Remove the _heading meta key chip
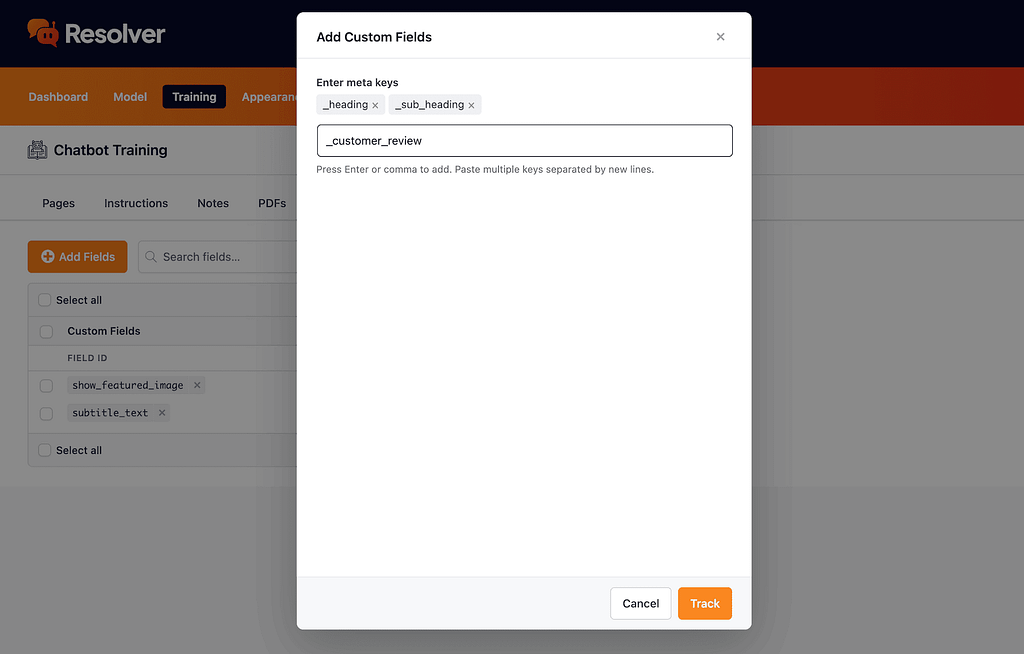 (x=376, y=105)
